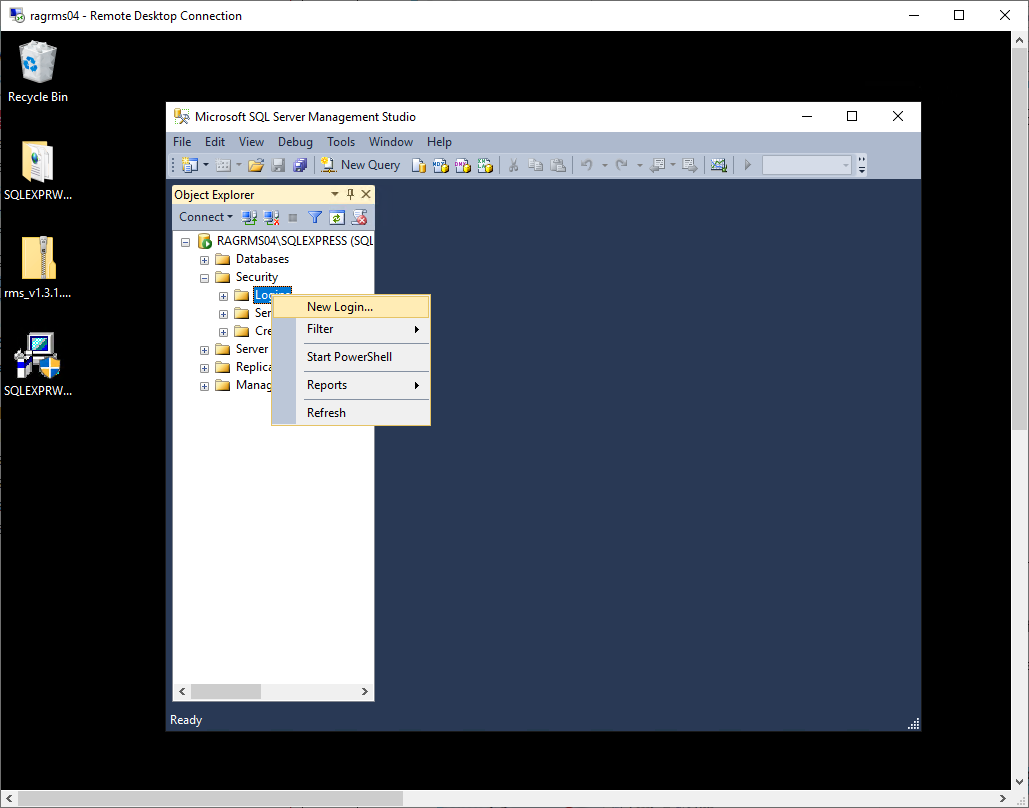Toggle the Object Explorer auto-hide pin
The height and width of the screenshot is (808, 1029).
tap(350, 194)
